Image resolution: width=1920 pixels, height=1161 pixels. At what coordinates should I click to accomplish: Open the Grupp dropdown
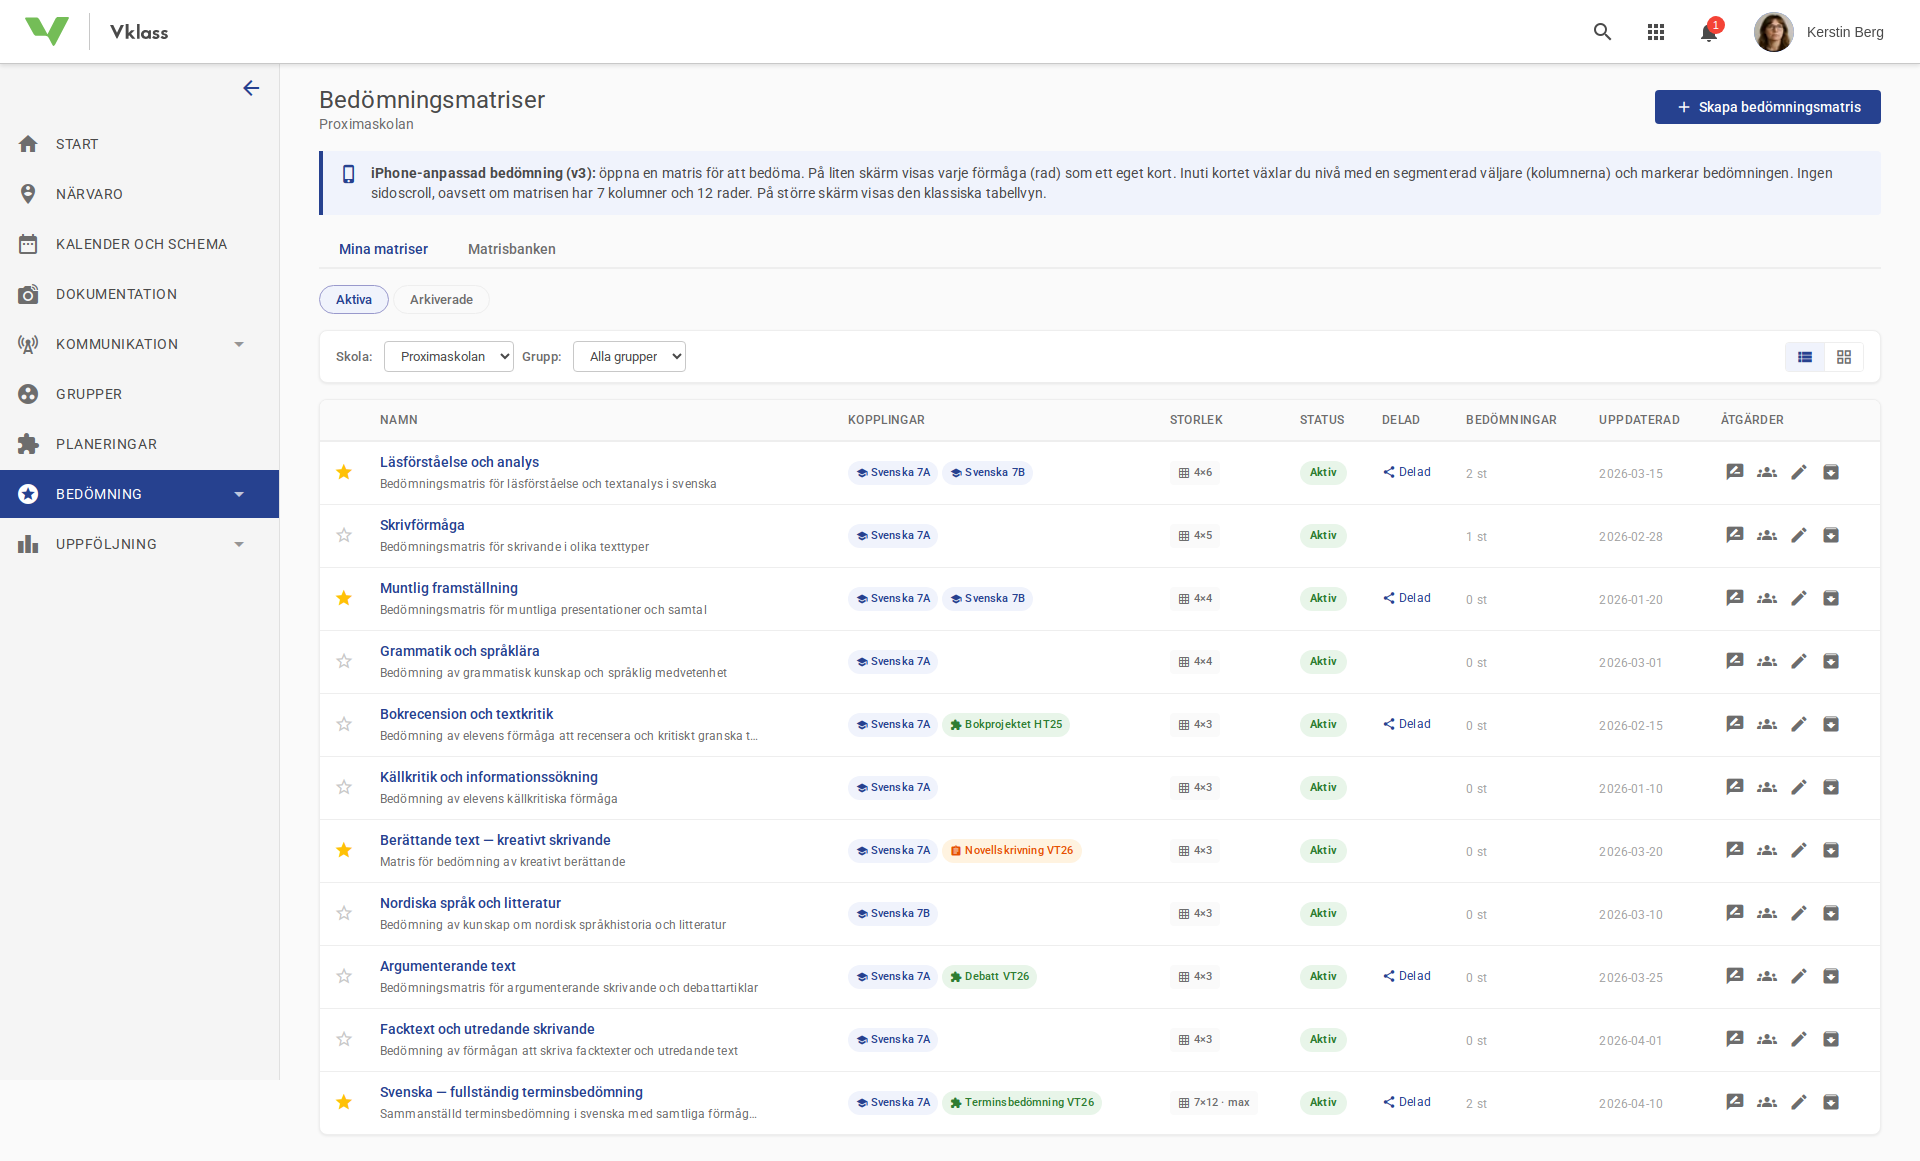tap(629, 356)
